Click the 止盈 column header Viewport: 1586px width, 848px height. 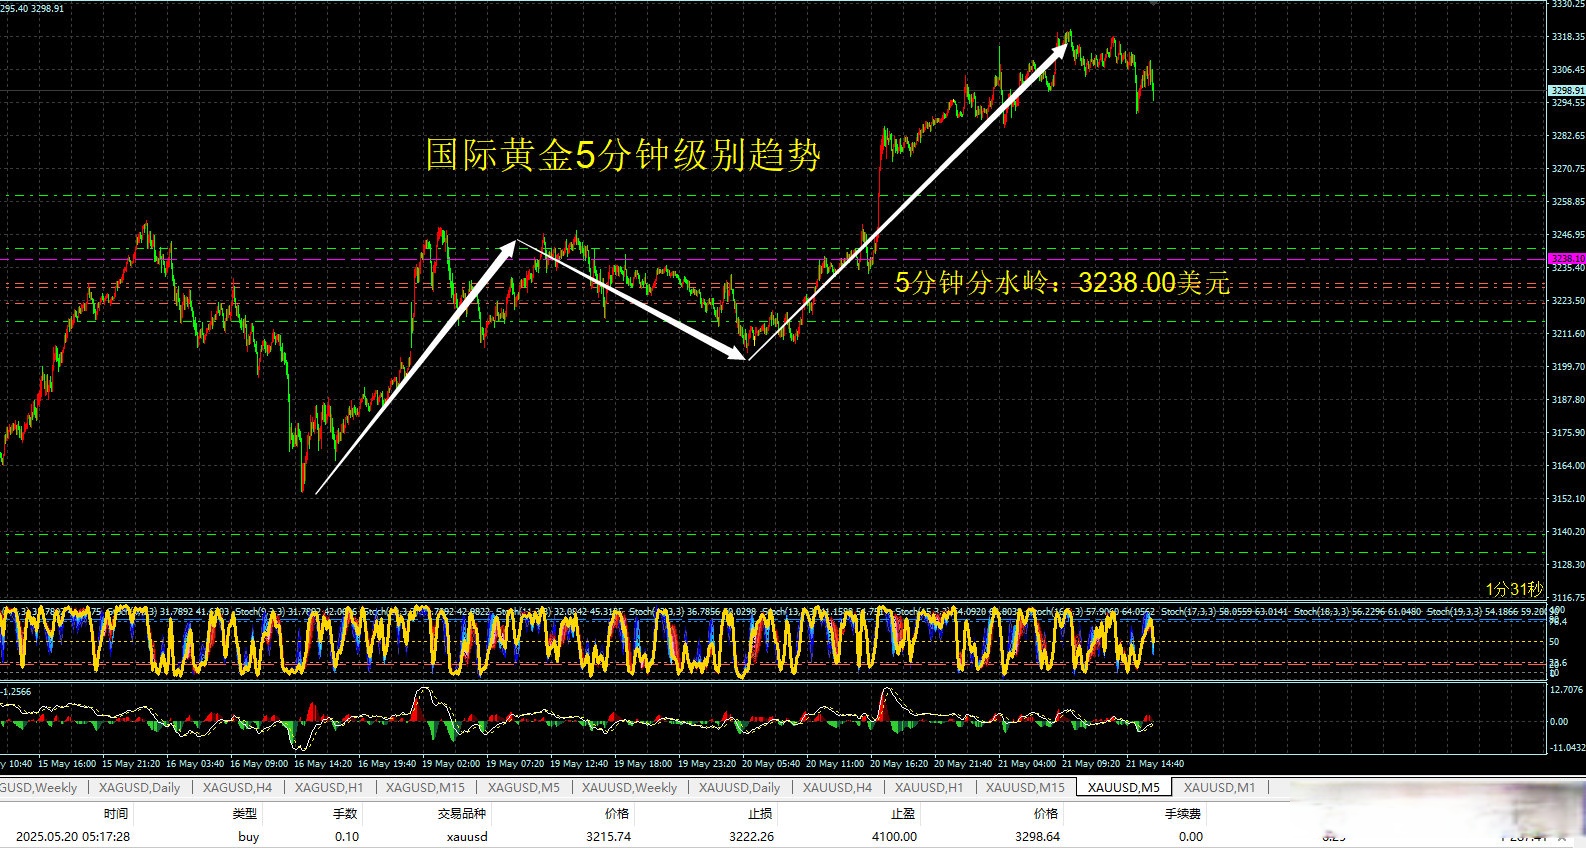click(903, 814)
